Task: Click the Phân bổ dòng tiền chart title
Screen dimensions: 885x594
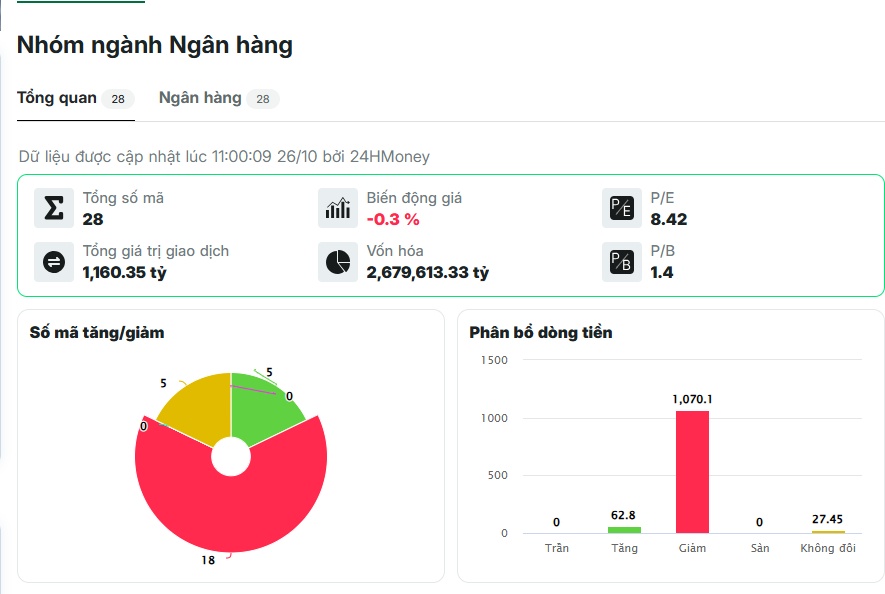Action: [541, 333]
